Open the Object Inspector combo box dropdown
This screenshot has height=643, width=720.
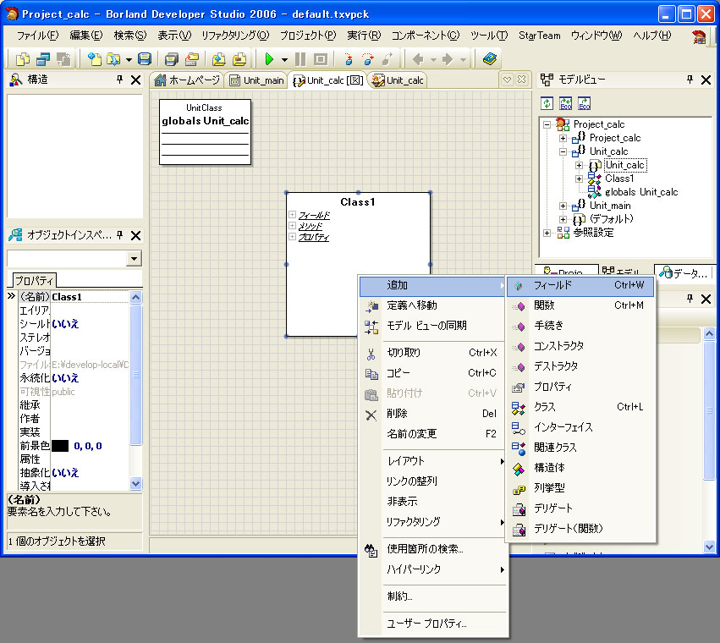coord(134,259)
